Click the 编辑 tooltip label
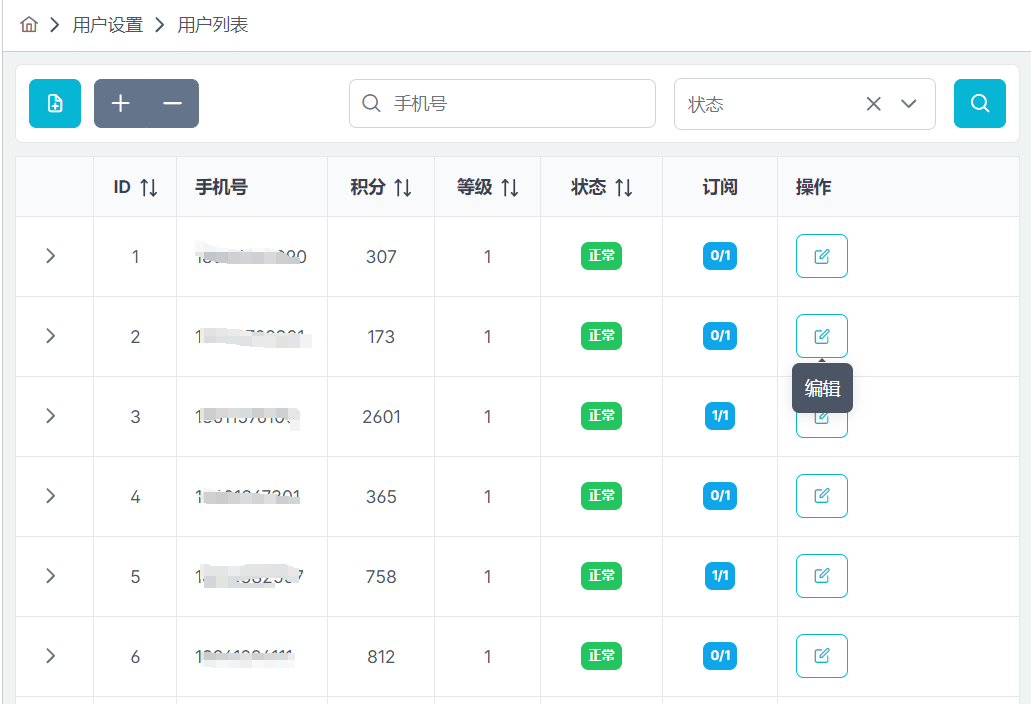 pos(823,388)
